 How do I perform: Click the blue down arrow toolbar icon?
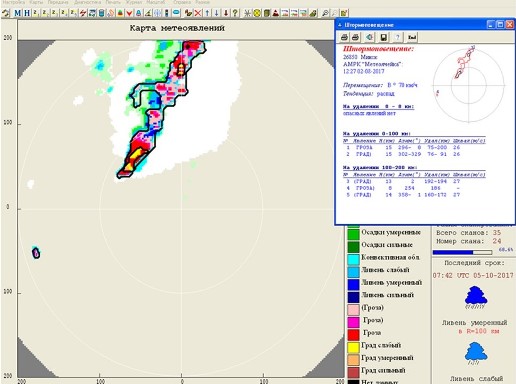(217, 13)
